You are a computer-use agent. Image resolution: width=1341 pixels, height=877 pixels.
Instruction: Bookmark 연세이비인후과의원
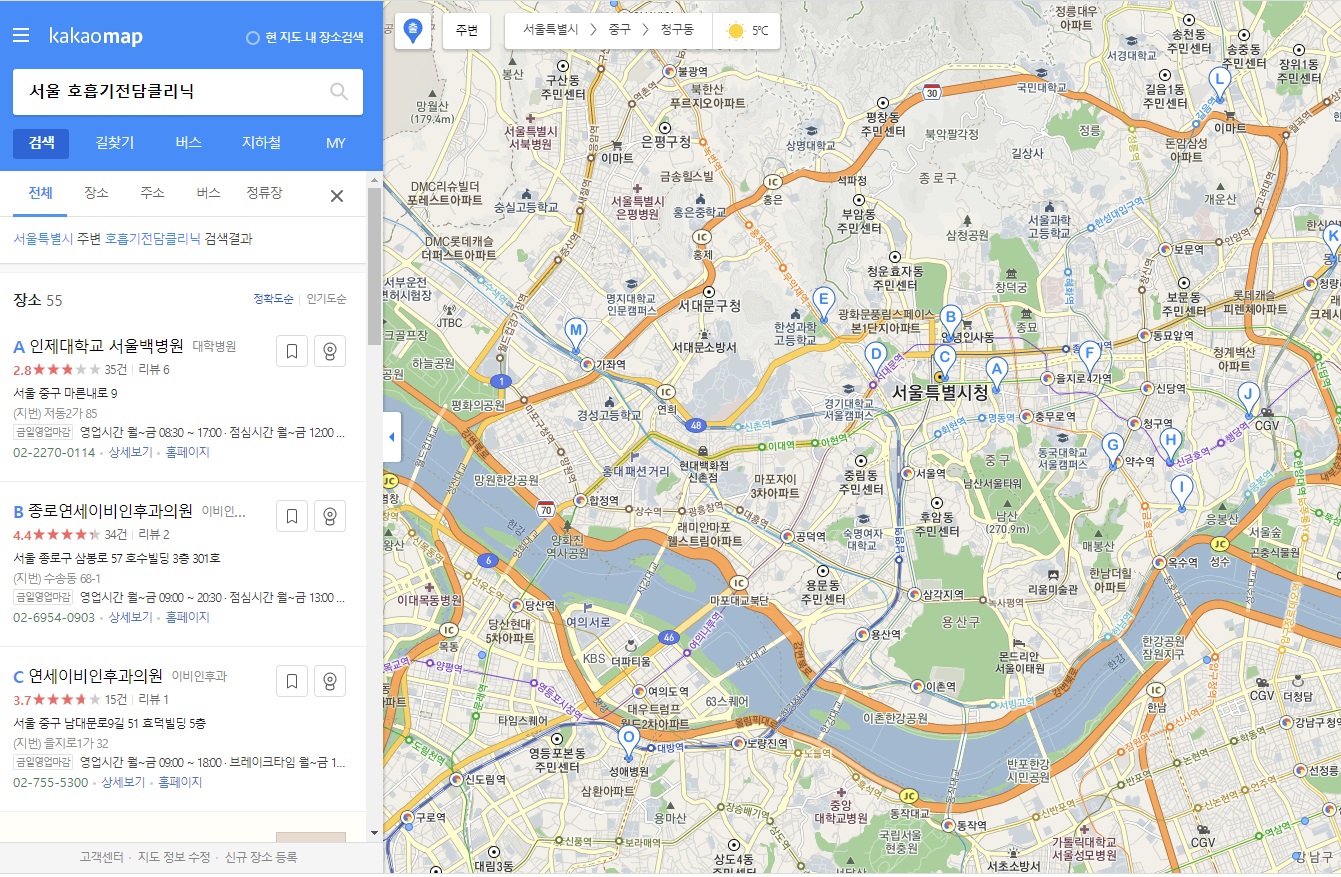pyautogui.click(x=291, y=681)
